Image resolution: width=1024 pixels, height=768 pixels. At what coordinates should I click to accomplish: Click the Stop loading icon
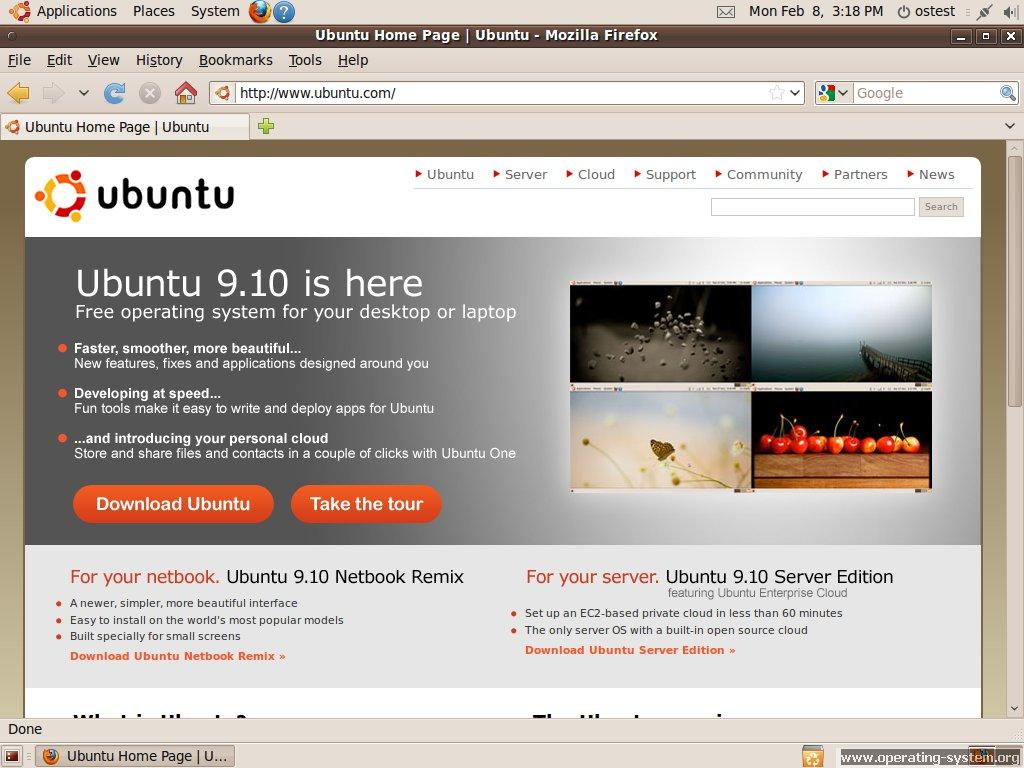[x=150, y=93]
